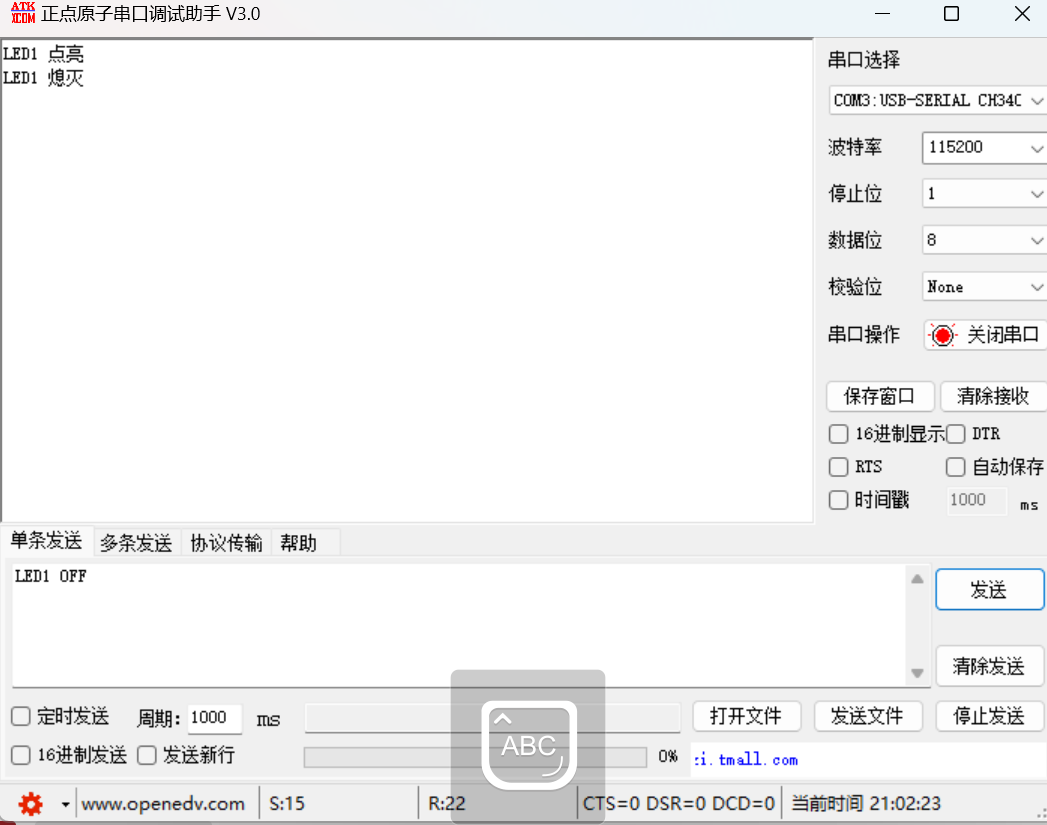Click the 发送 button
This screenshot has width=1047, height=825.
[x=990, y=589]
